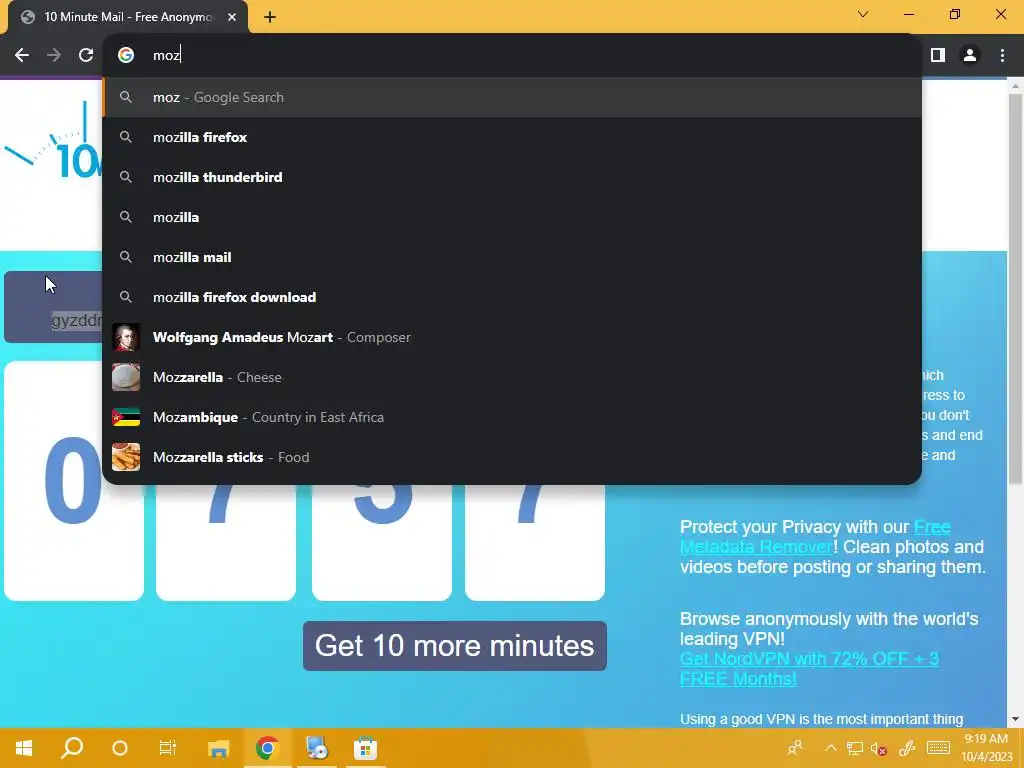Click the scrollbar down arrow

1015,719
